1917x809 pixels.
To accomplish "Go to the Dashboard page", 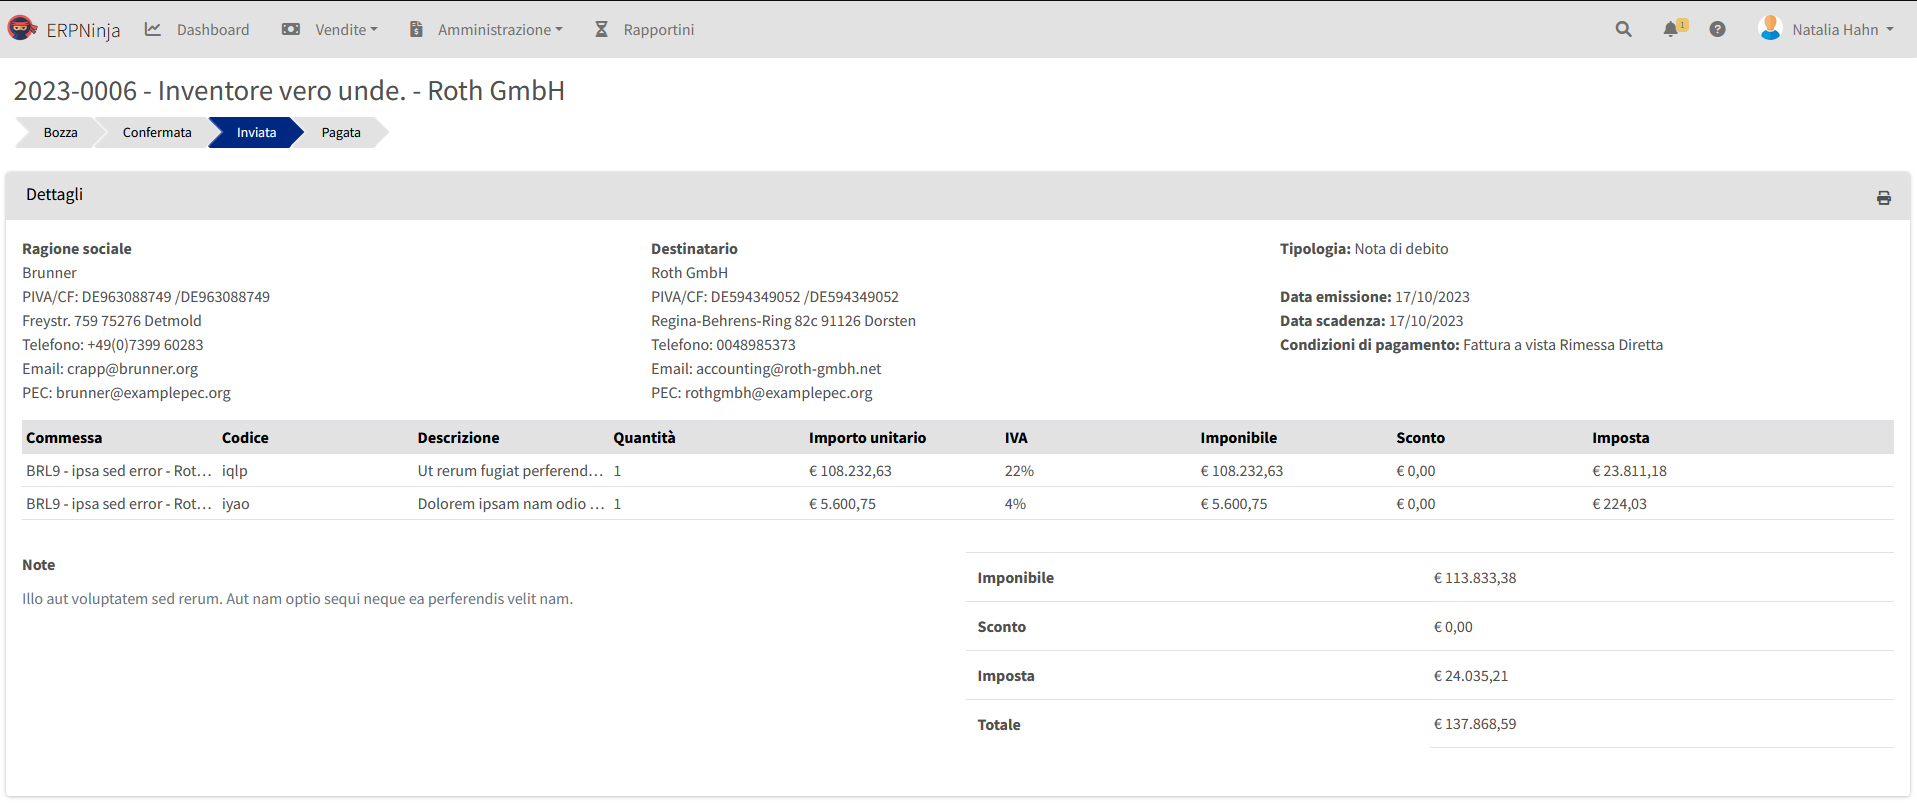I will [x=213, y=30].
